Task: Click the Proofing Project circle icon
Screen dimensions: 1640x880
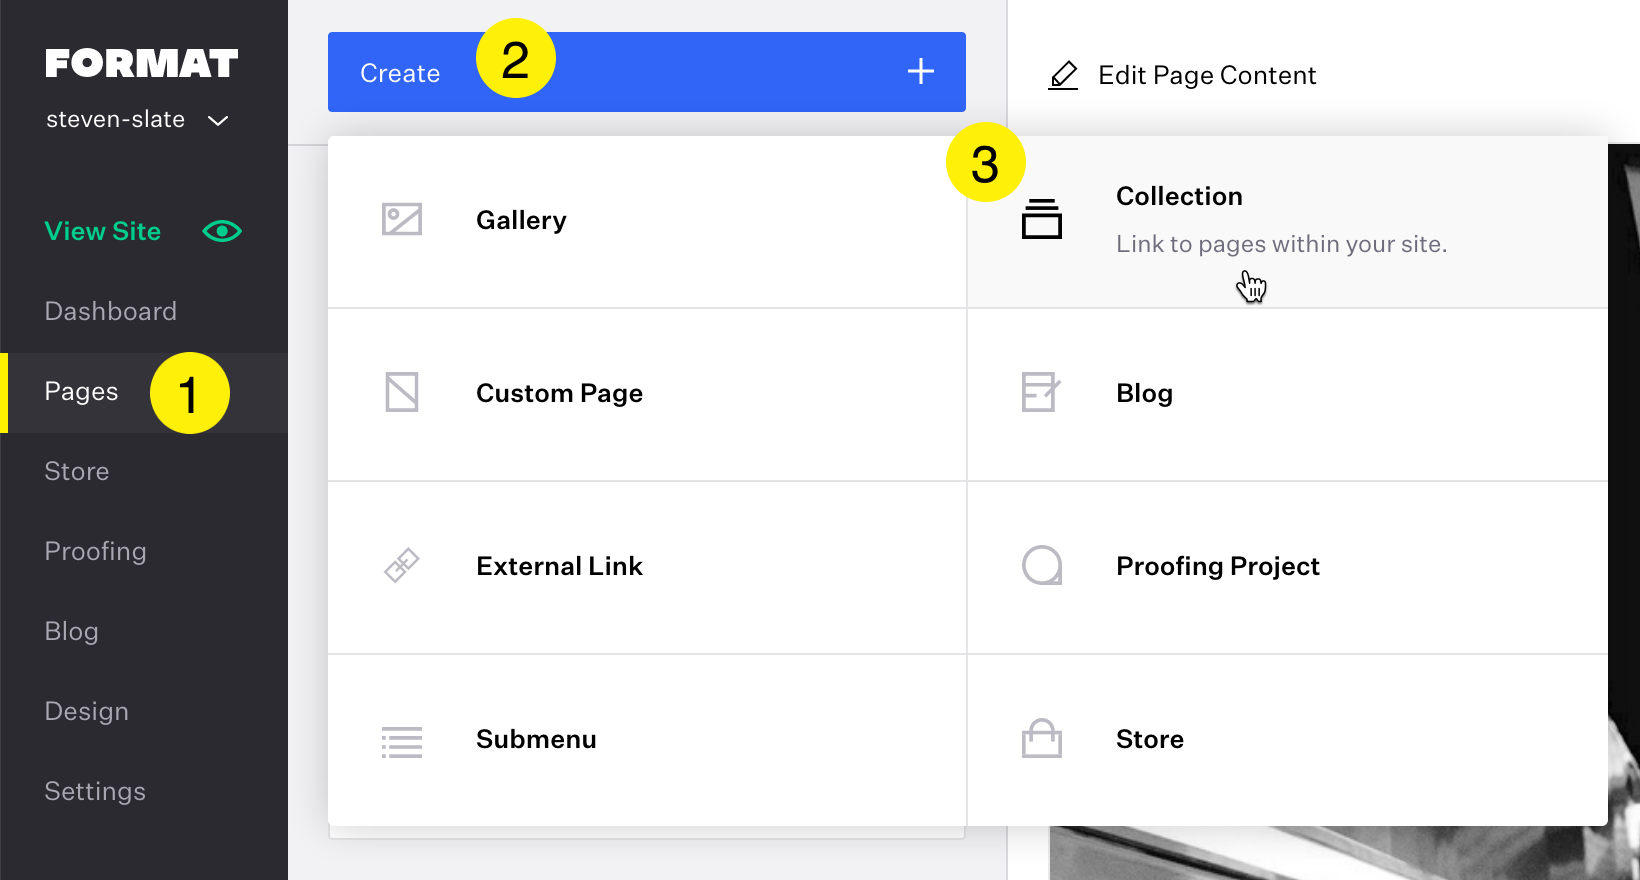Action: 1042,565
